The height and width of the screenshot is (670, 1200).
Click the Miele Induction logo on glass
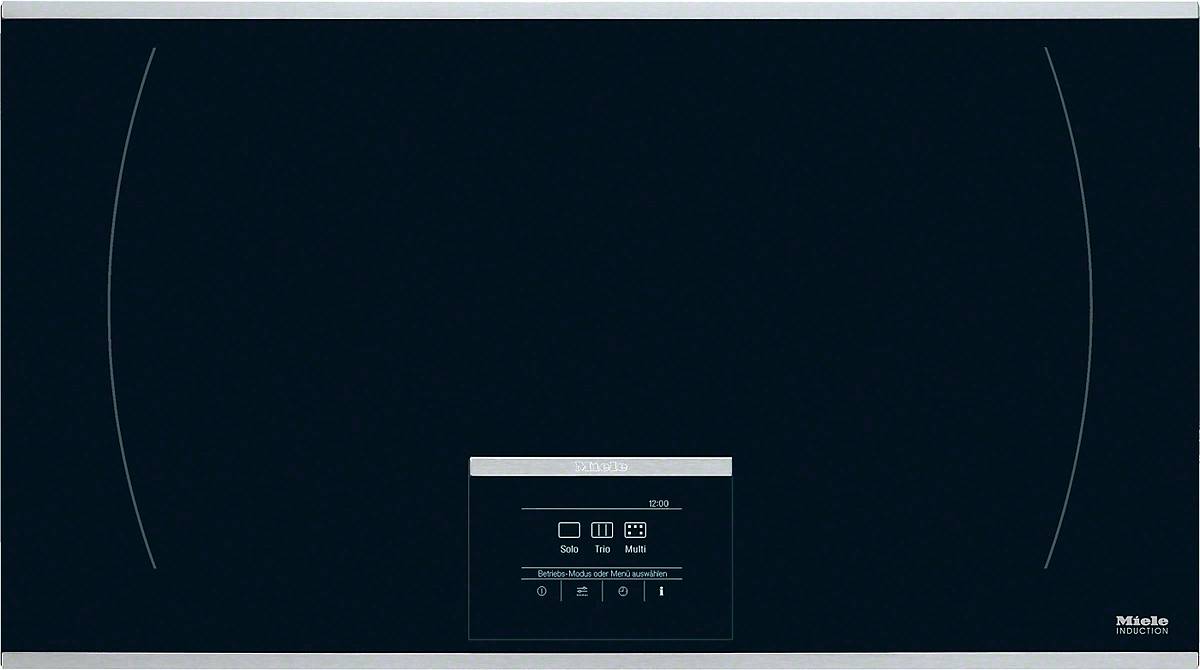click(x=1142, y=625)
